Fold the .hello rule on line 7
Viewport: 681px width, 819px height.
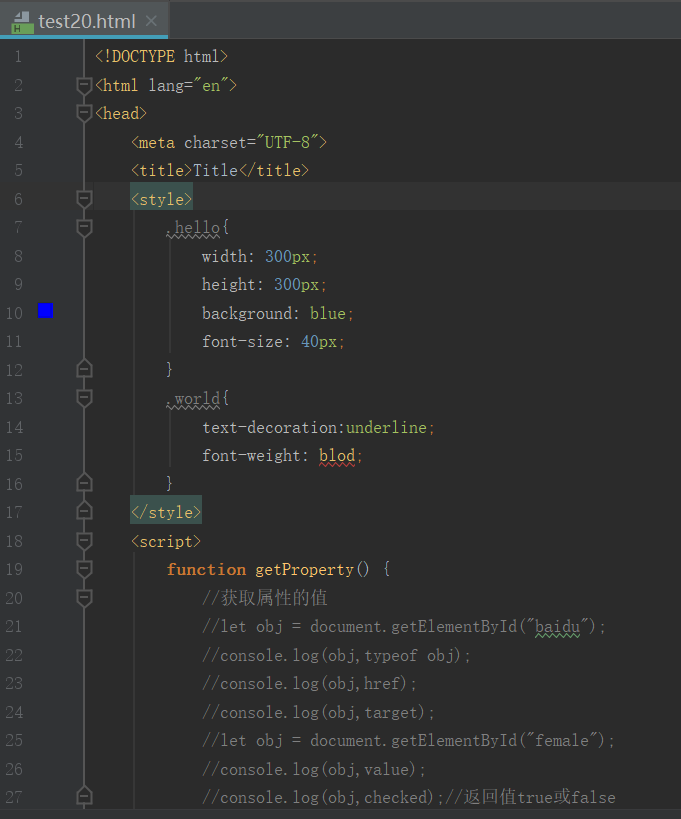[x=84, y=228]
